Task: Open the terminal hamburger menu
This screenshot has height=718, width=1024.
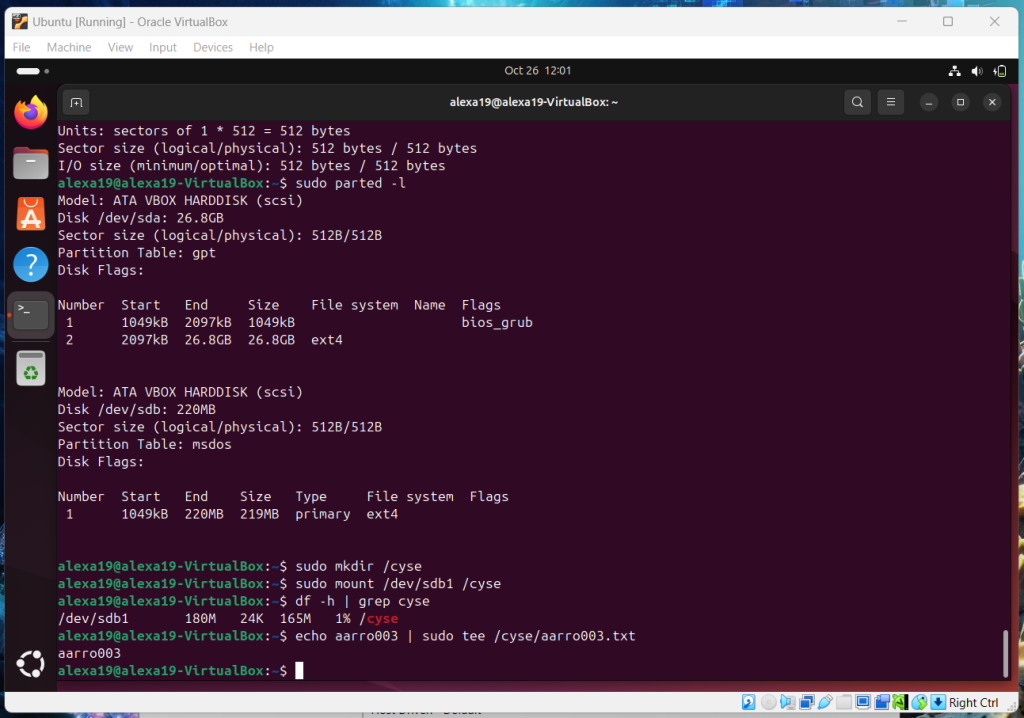Action: click(891, 102)
